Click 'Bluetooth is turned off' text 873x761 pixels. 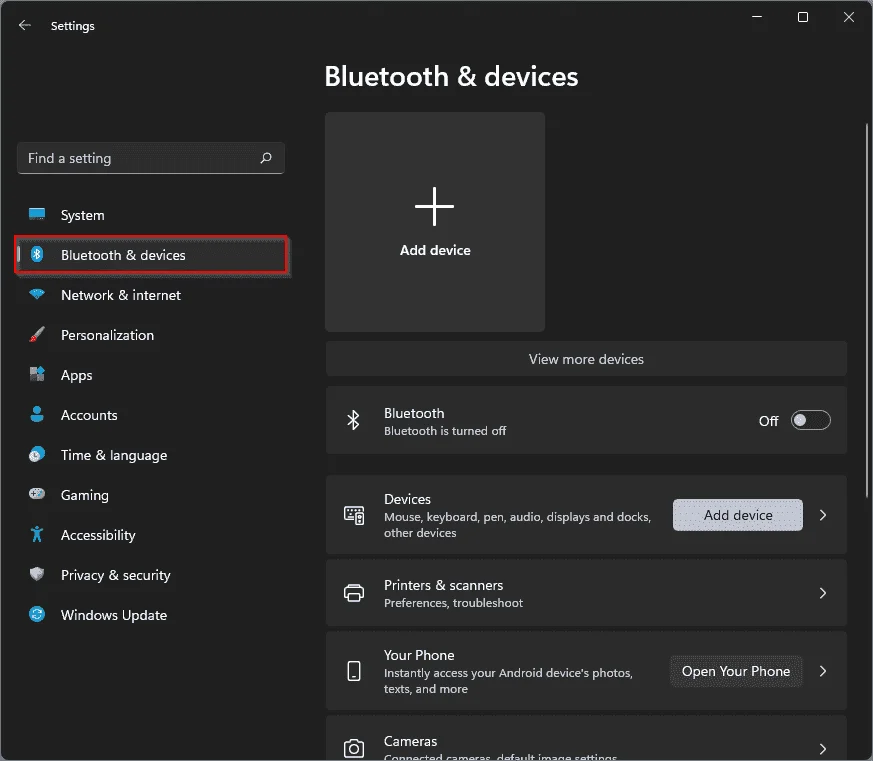tap(445, 431)
